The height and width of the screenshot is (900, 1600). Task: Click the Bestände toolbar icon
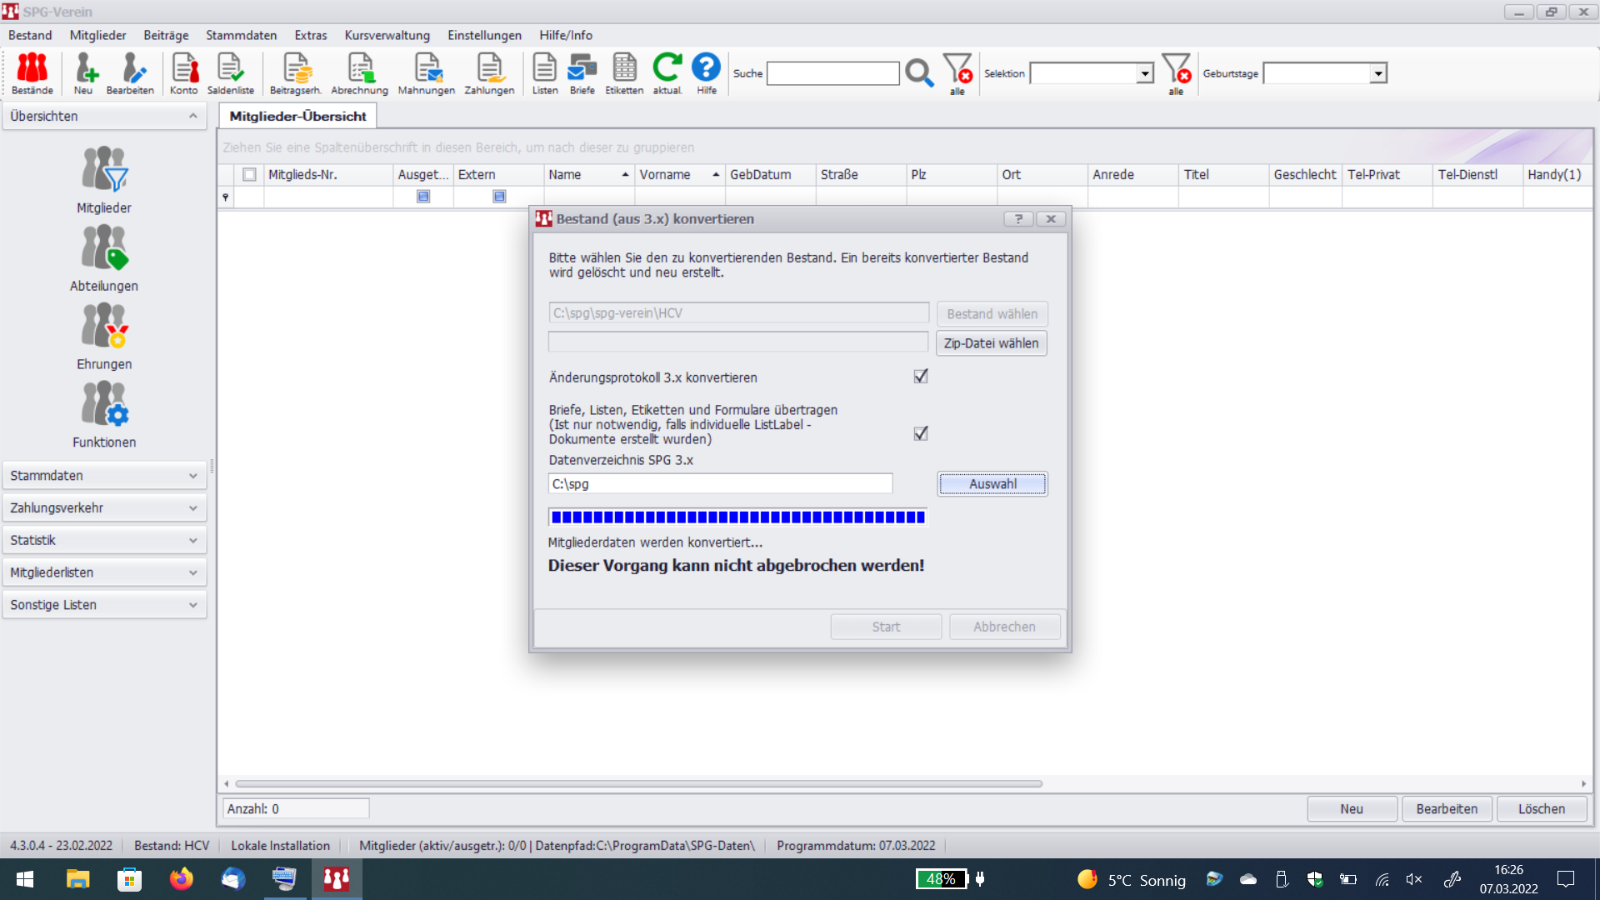point(32,73)
